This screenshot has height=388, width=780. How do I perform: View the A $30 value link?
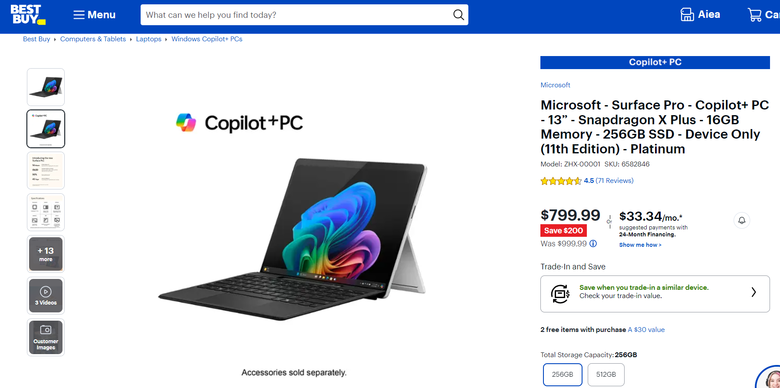[x=646, y=330]
